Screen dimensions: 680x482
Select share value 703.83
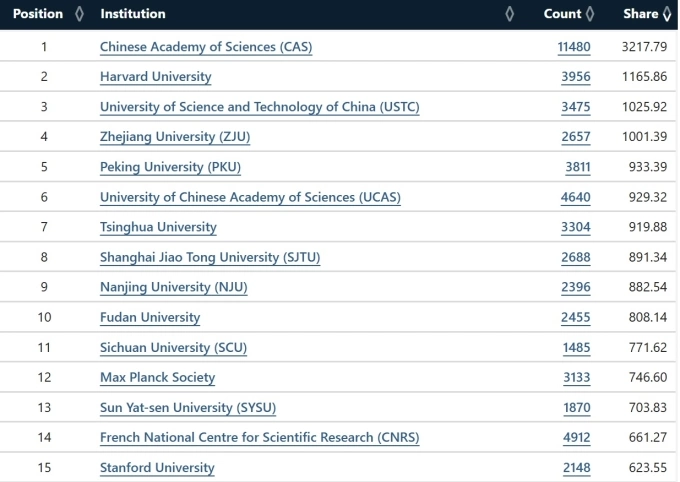(648, 408)
